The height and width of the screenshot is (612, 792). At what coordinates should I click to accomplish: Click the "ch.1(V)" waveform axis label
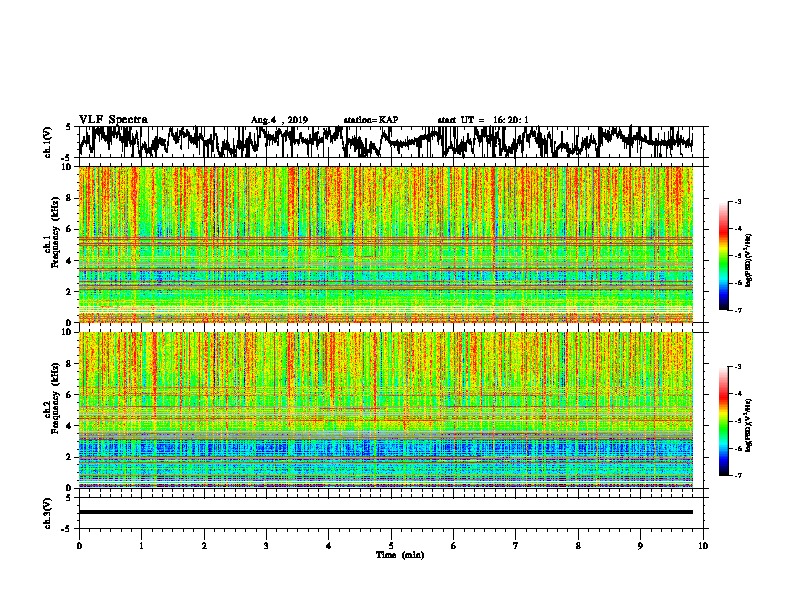click(x=48, y=142)
